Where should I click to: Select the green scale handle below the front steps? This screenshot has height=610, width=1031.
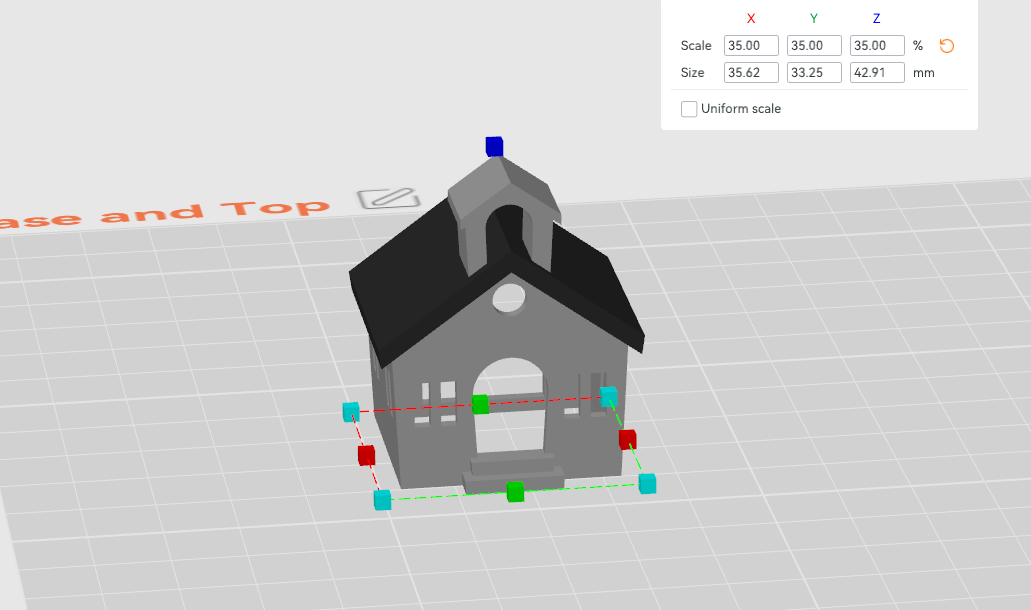(x=516, y=492)
